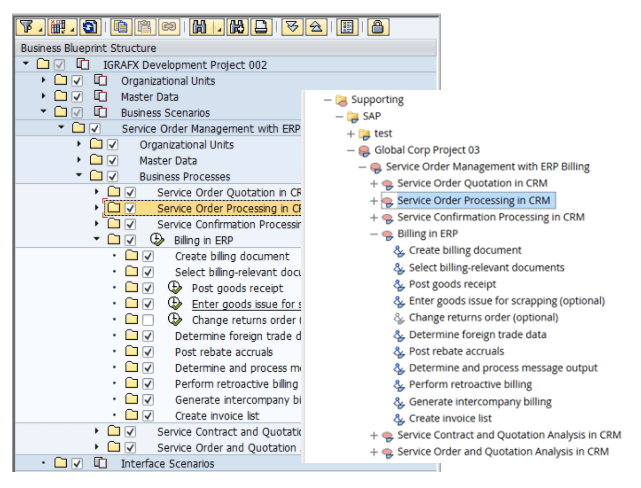Open the Set Filter toolbar button

(30, 27)
